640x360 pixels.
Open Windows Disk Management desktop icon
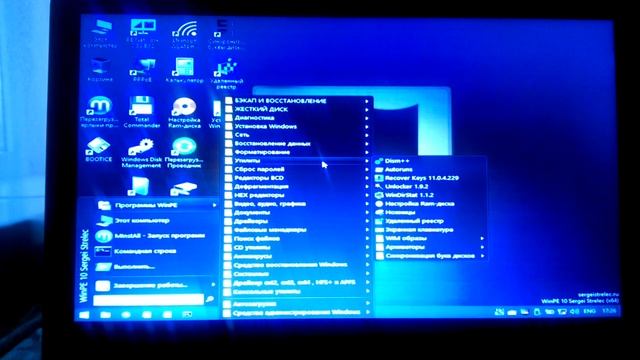pyautogui.click(x=142, y=153)
